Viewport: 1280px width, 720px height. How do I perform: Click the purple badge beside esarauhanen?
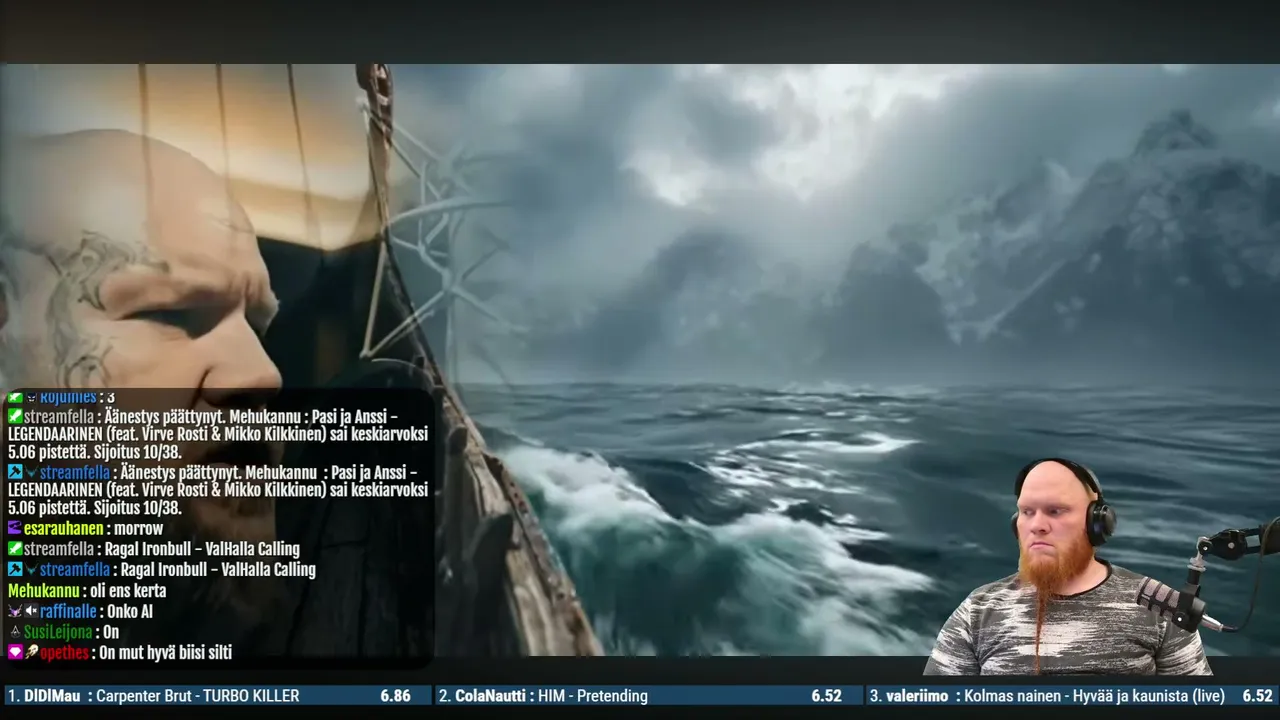[14, 528]
